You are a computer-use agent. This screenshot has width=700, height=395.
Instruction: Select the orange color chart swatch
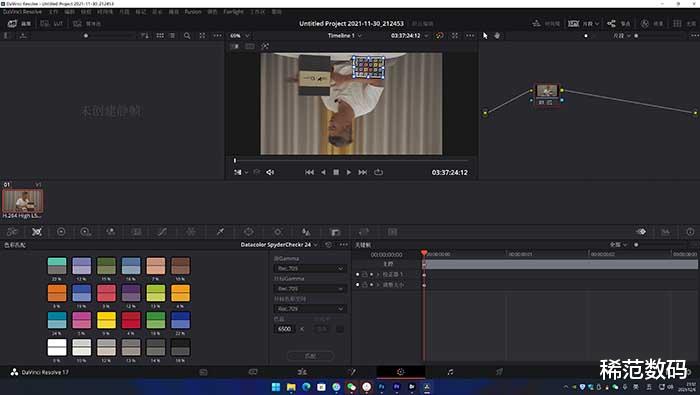57,293
